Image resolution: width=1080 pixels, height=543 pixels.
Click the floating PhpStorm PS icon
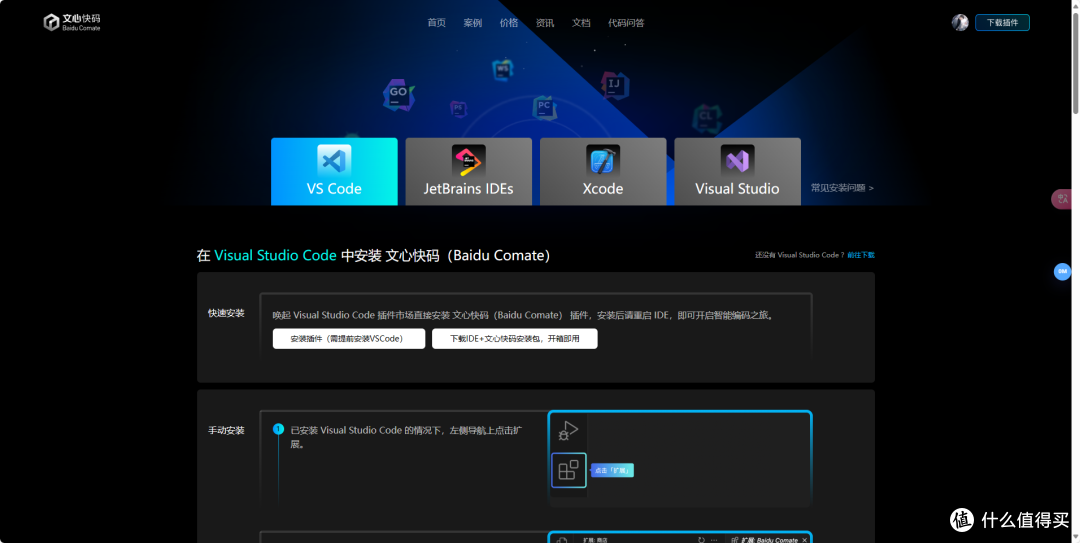pos(458,108)
